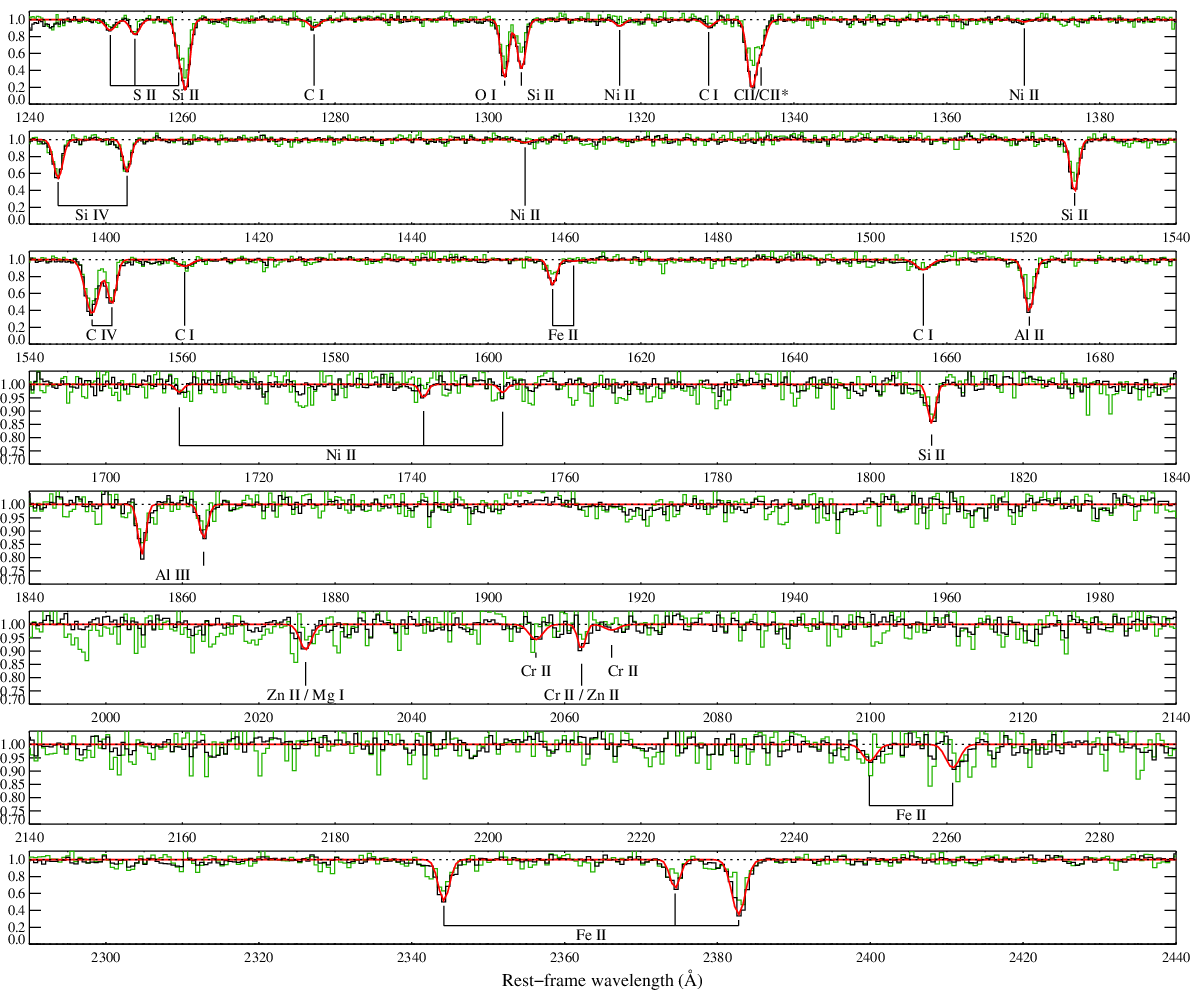This screenshot has width=1190, height=990.
Task: Click the '1300' wavelength tick label
Action: 488,118
